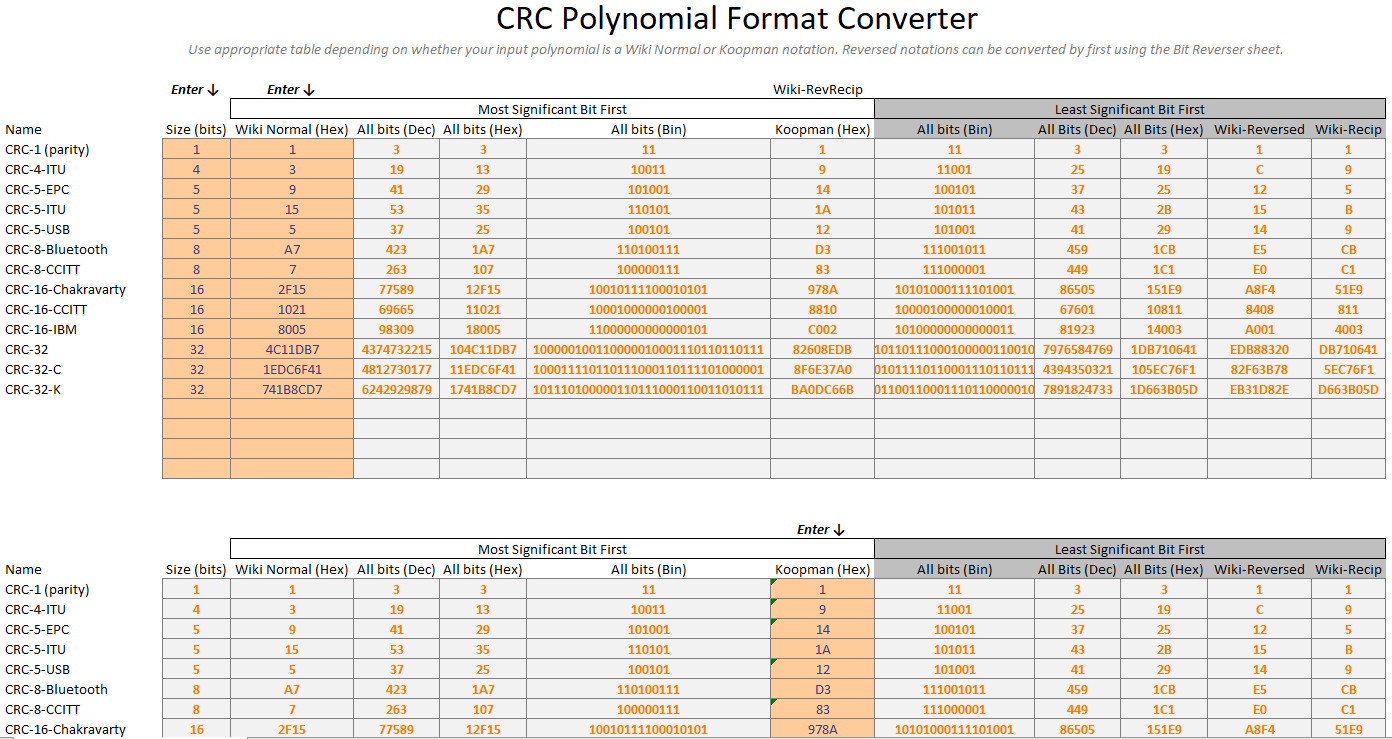This screenshot has height=739, width=1392.
Task: Click the page title 'CRC Polynomial Format Converter'
Action: pos(735,19)
